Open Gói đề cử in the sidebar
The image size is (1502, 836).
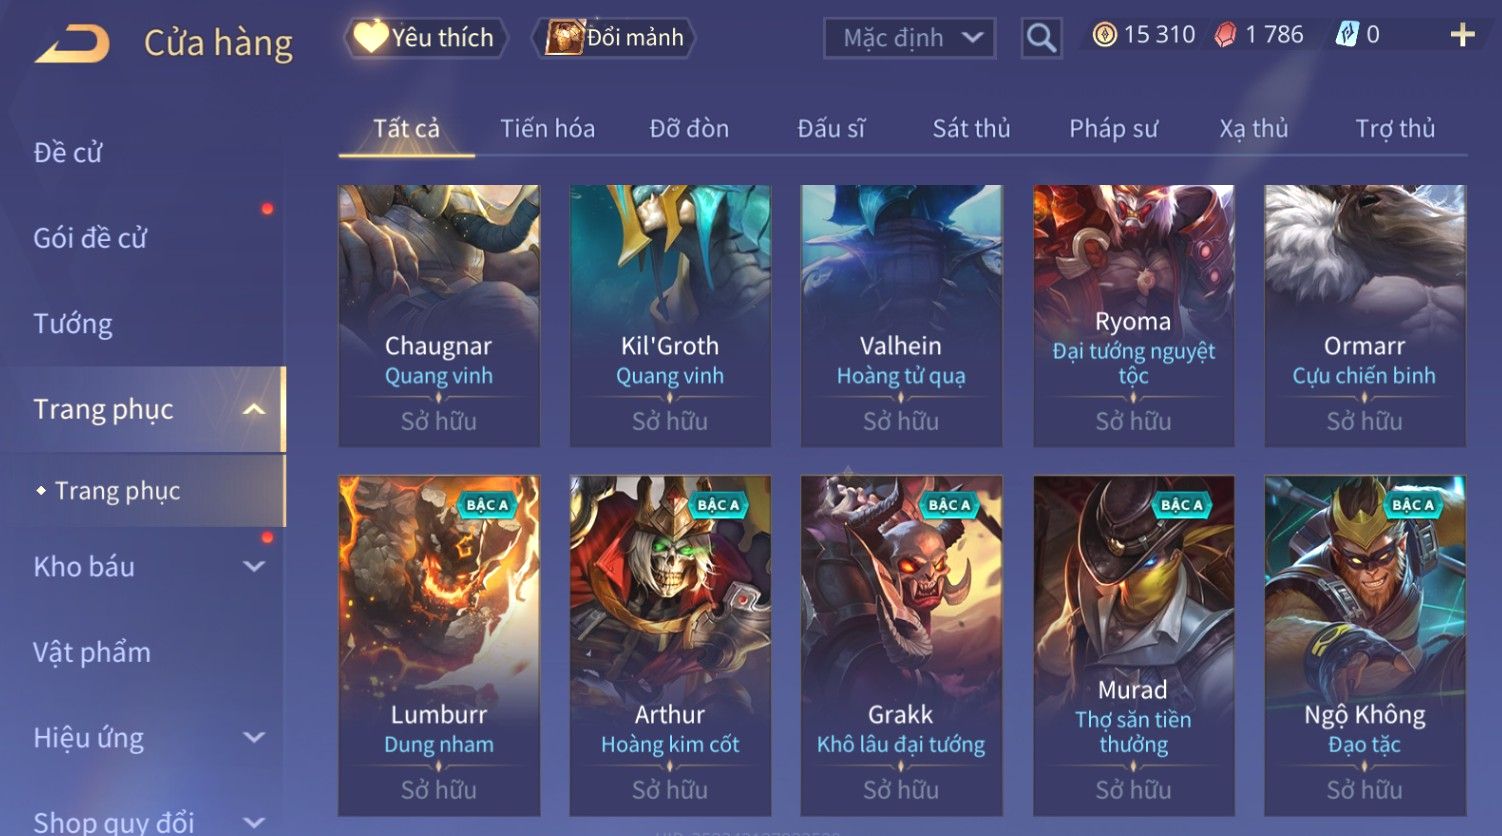90,238
